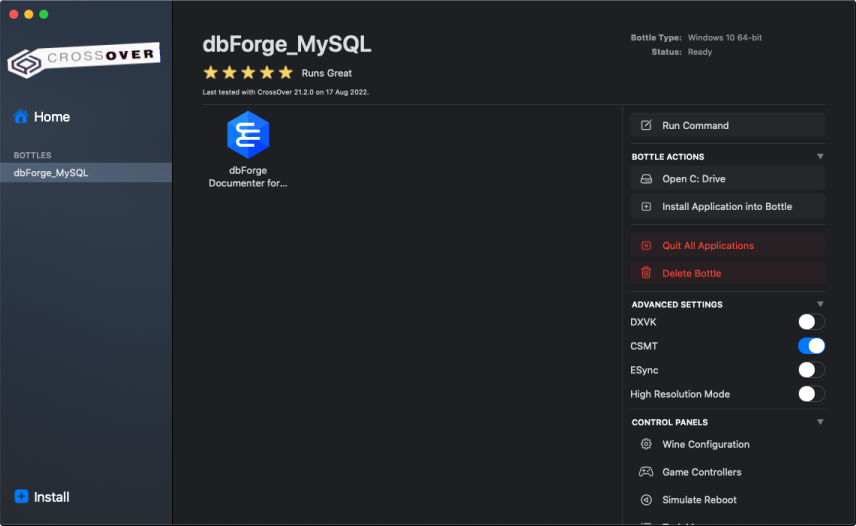The width and height of the screenshot is (856, 526).
Task: Click the Open C: Drive disk icon
Action: 646,179
